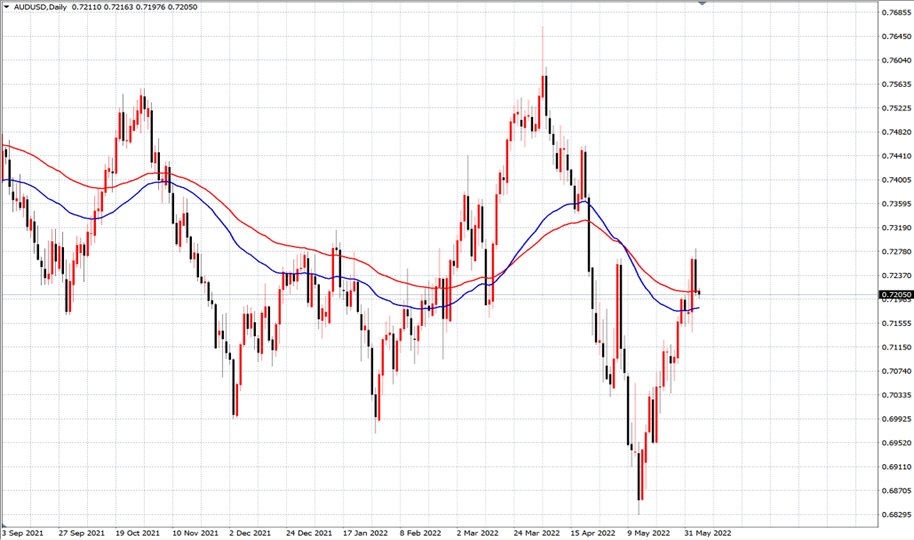Click the small arrow icon at bottom-left corner
This screenshot has height=540, width=914.
[x=5, y=525]
